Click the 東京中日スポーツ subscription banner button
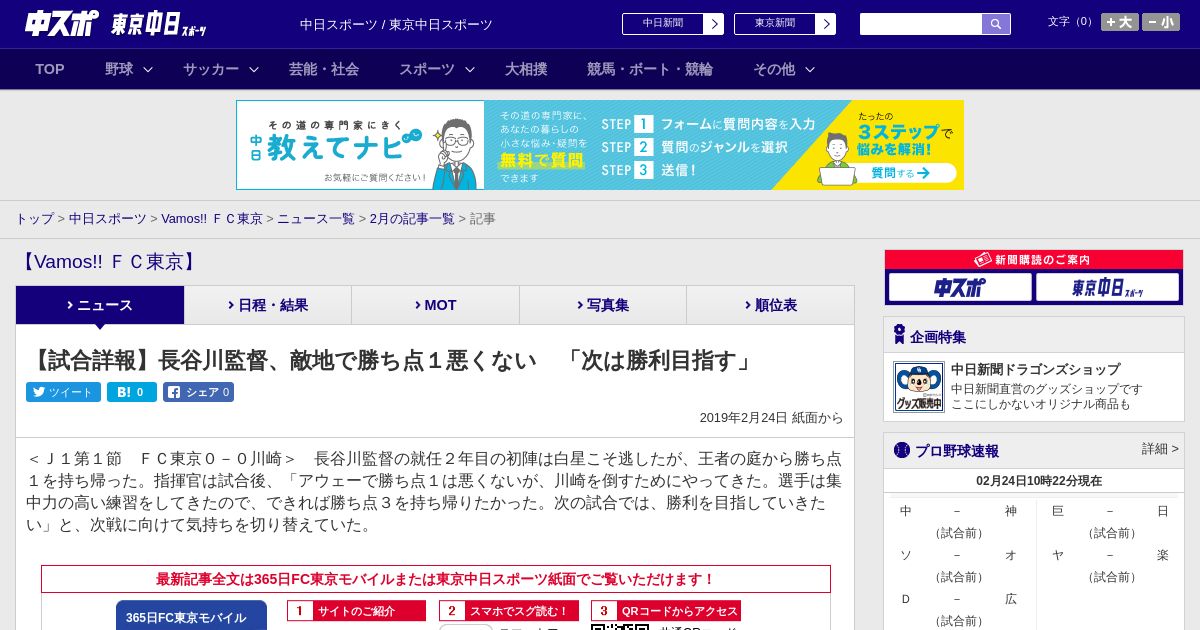1200x630 pixels. point(1107,288)
